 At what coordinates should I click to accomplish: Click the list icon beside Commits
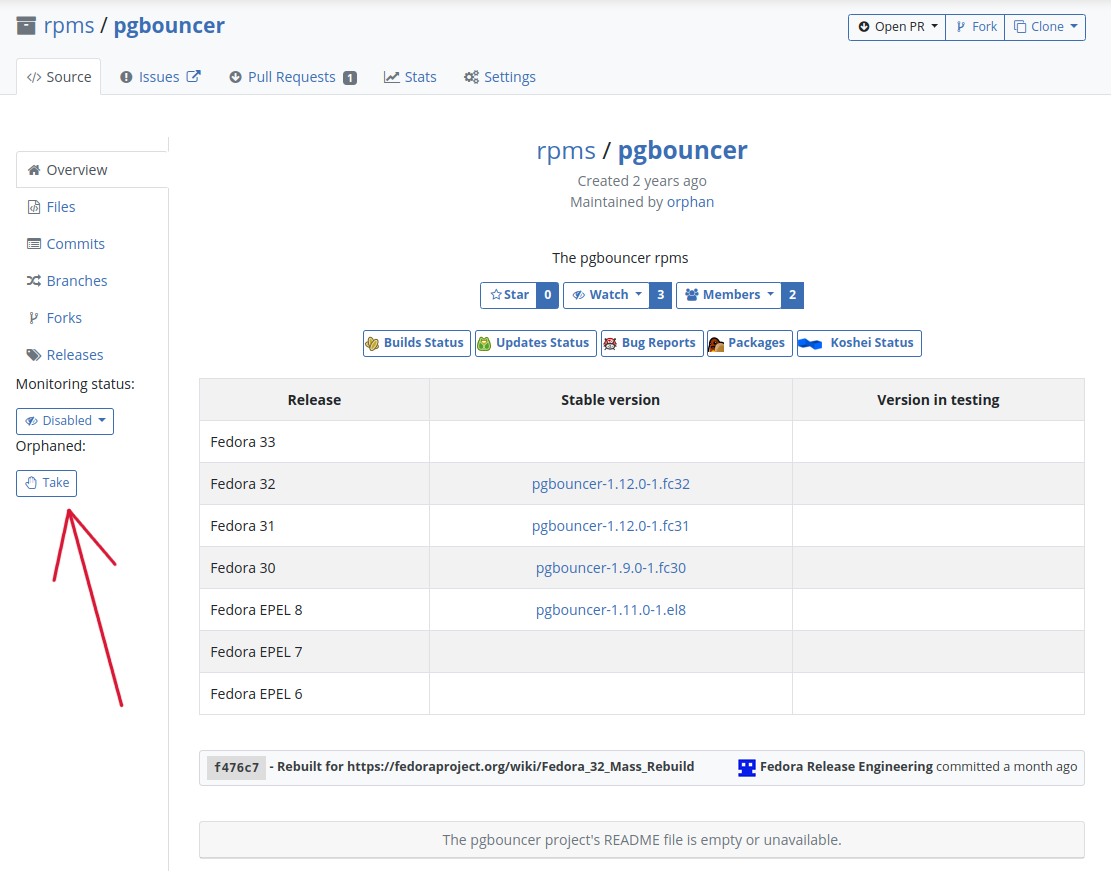33,244
